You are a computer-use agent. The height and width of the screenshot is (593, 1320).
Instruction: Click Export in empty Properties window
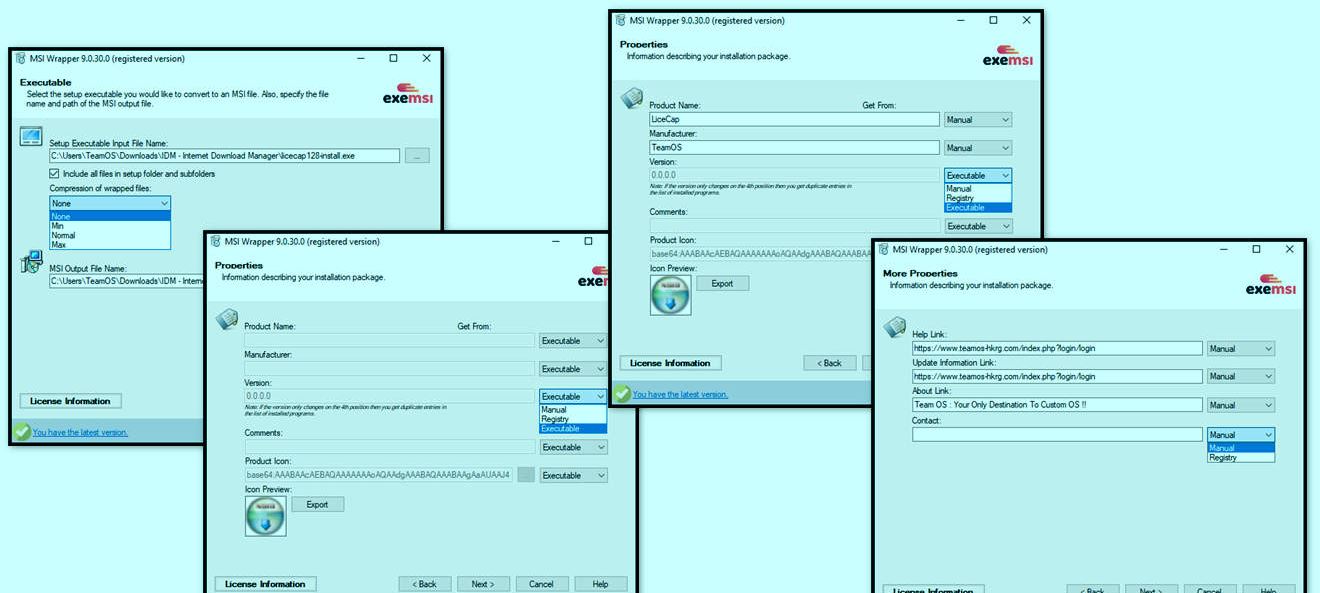317,504
